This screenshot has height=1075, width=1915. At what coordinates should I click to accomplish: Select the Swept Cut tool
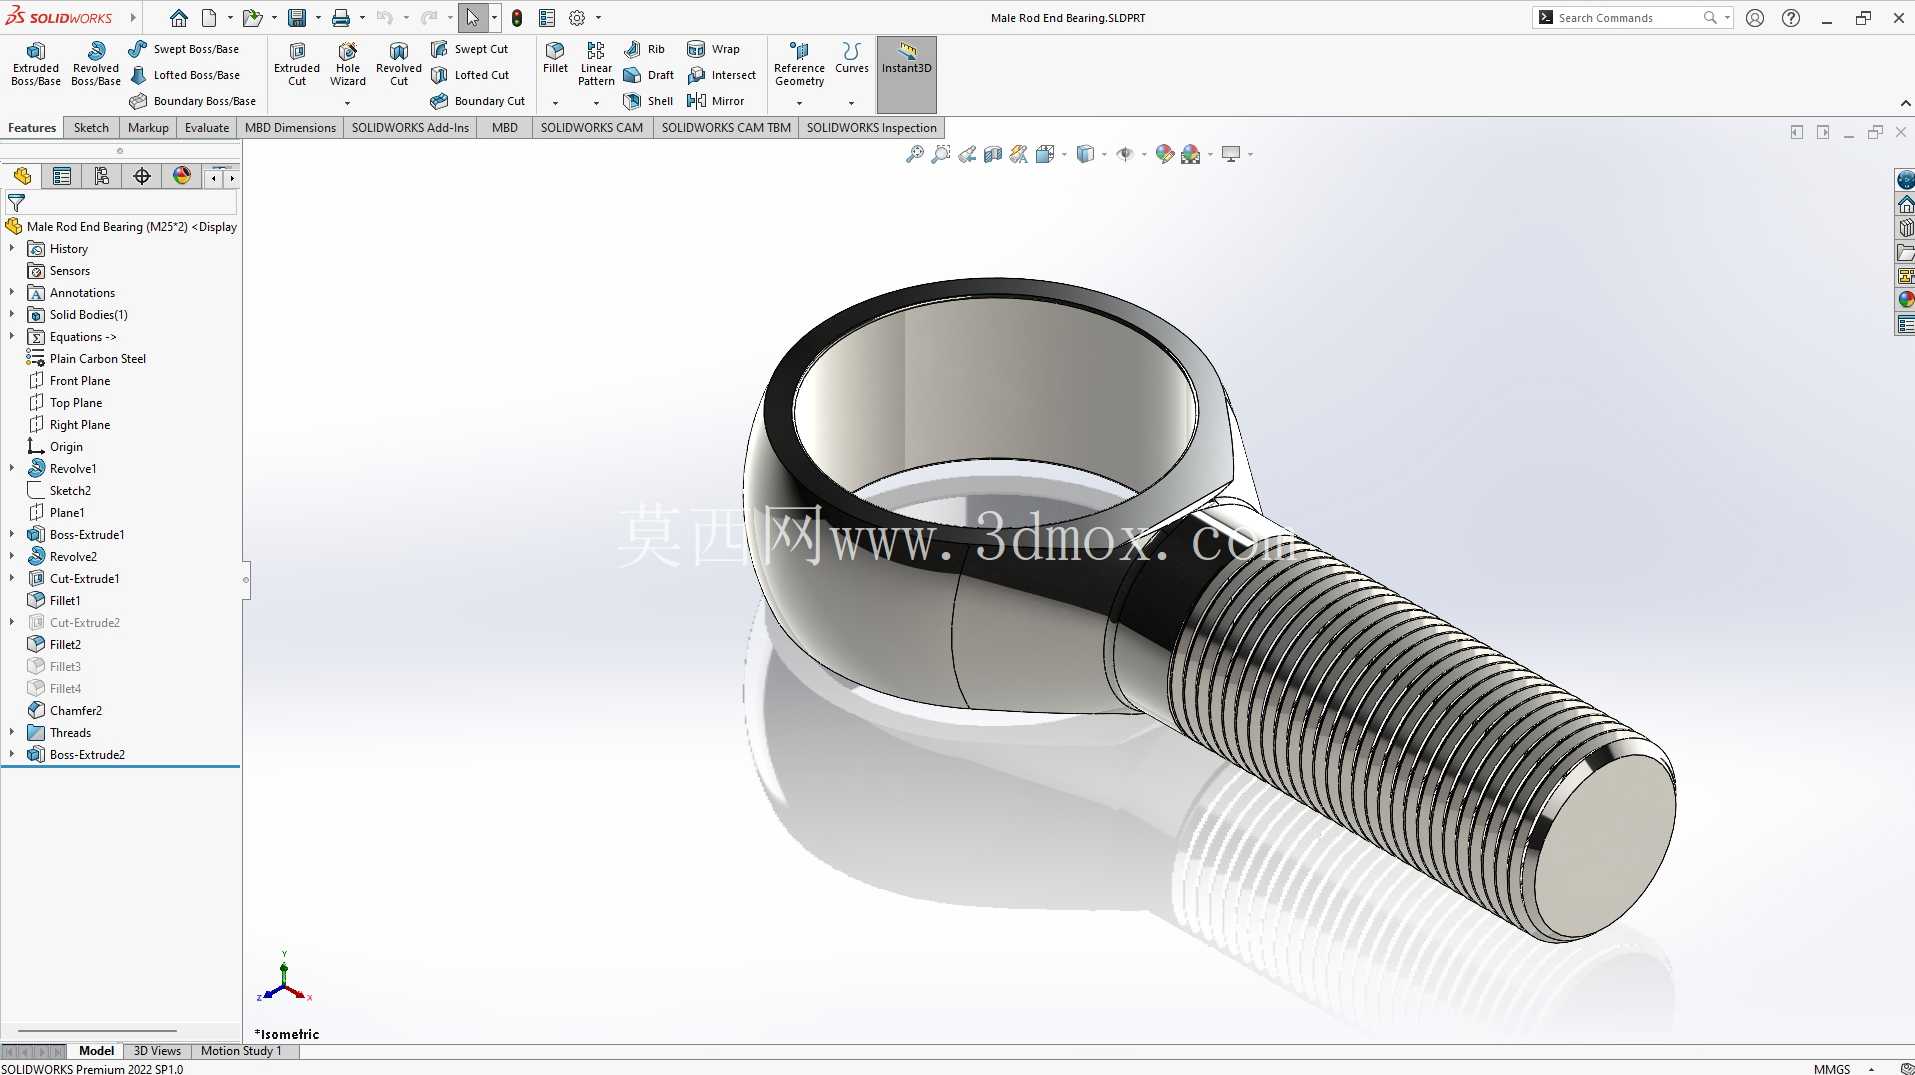[469, 49]
